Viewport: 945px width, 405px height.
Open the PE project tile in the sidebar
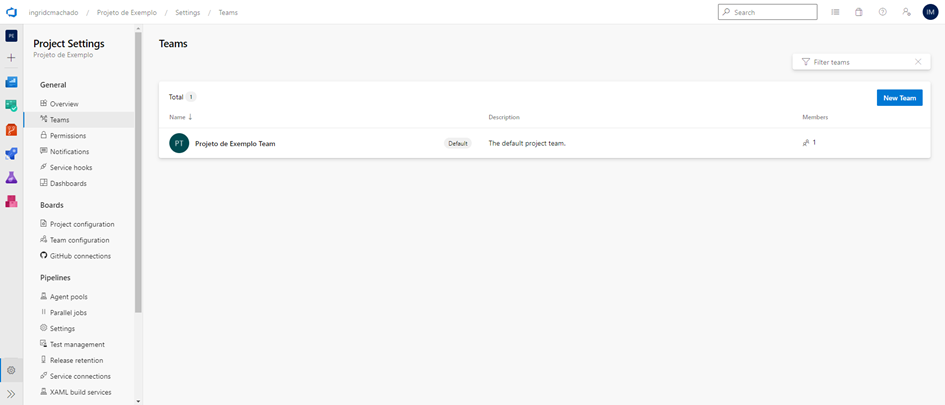[11, 36]
